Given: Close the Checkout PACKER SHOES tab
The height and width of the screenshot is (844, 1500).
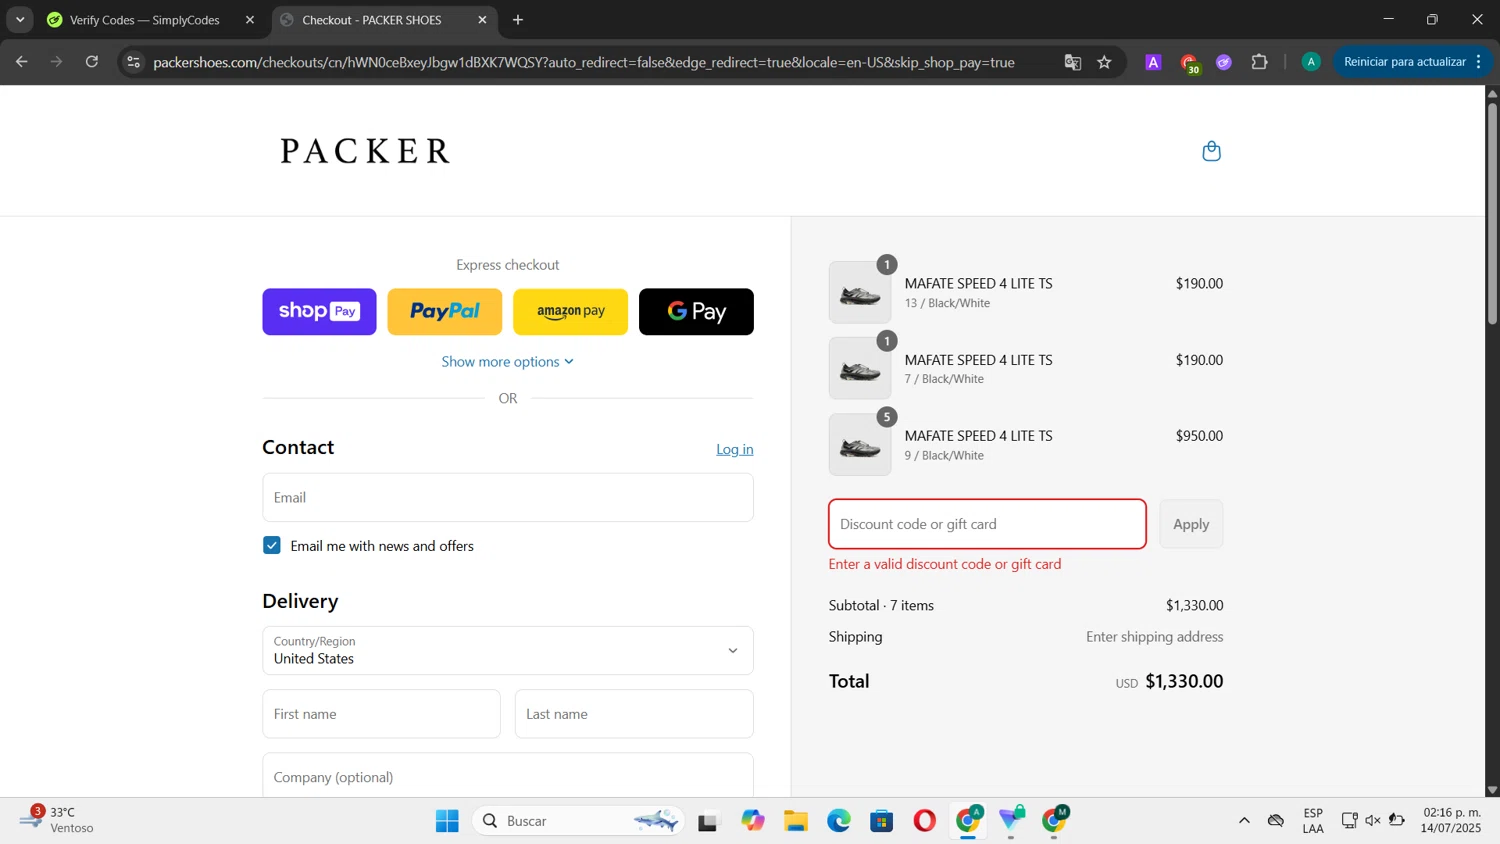Looking at the screenshot, I should (x=482, y=20).
